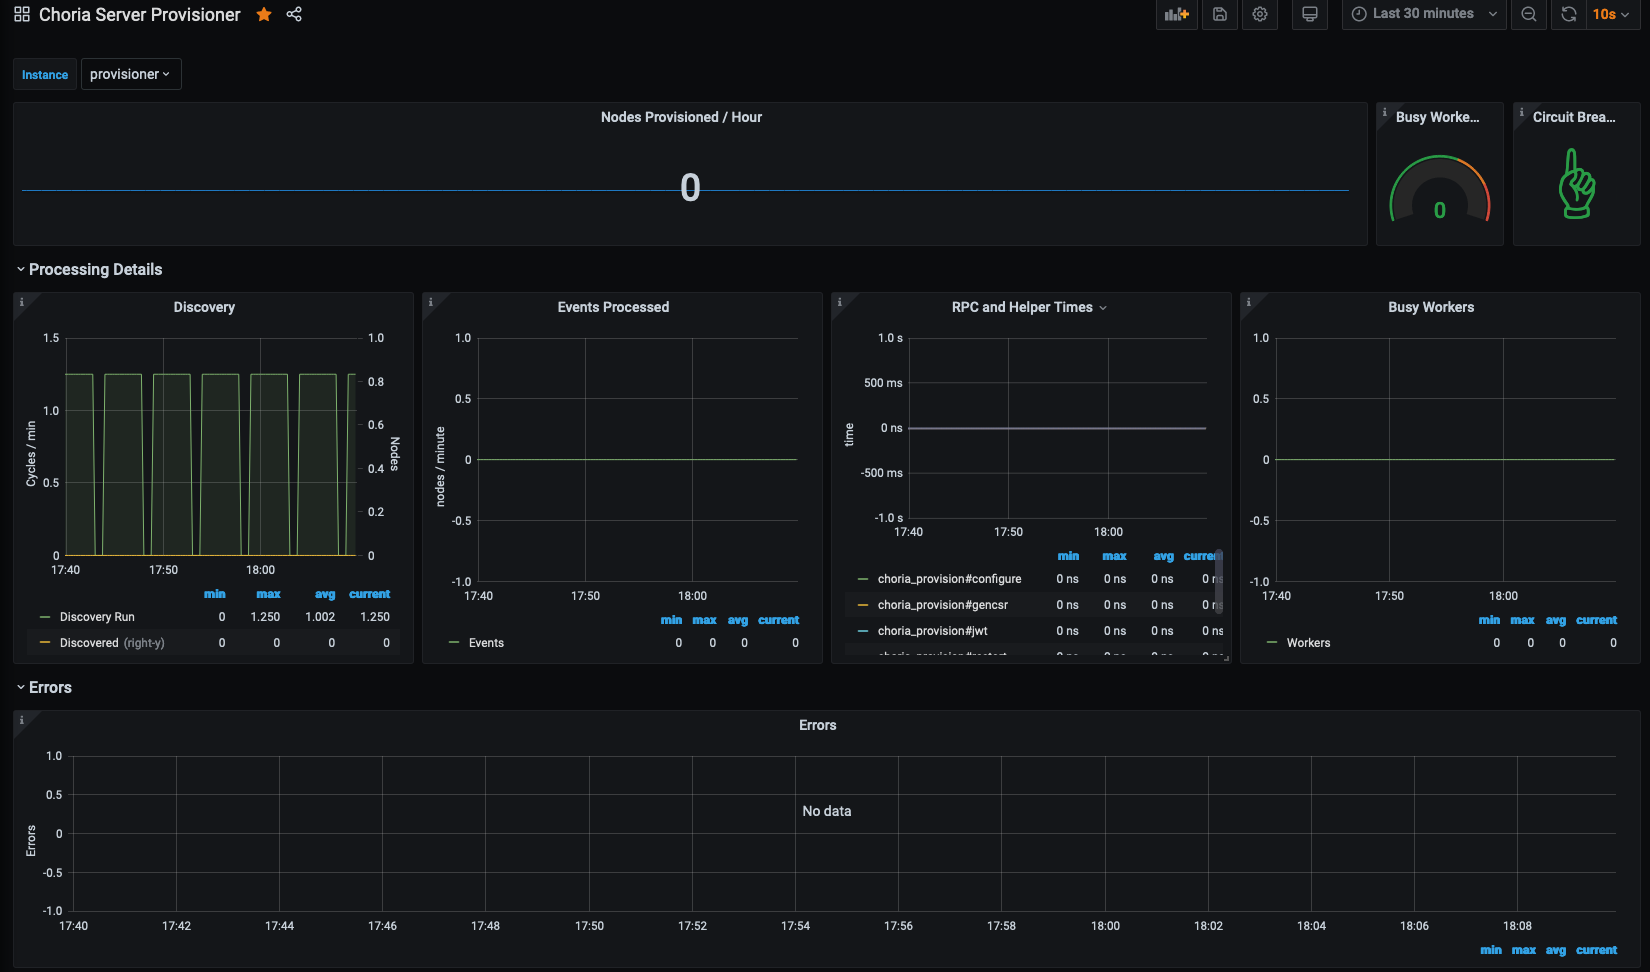Refresh the dashboard
The width and height of the screenshot is (1650, 972).
(x=1569, y=14)
